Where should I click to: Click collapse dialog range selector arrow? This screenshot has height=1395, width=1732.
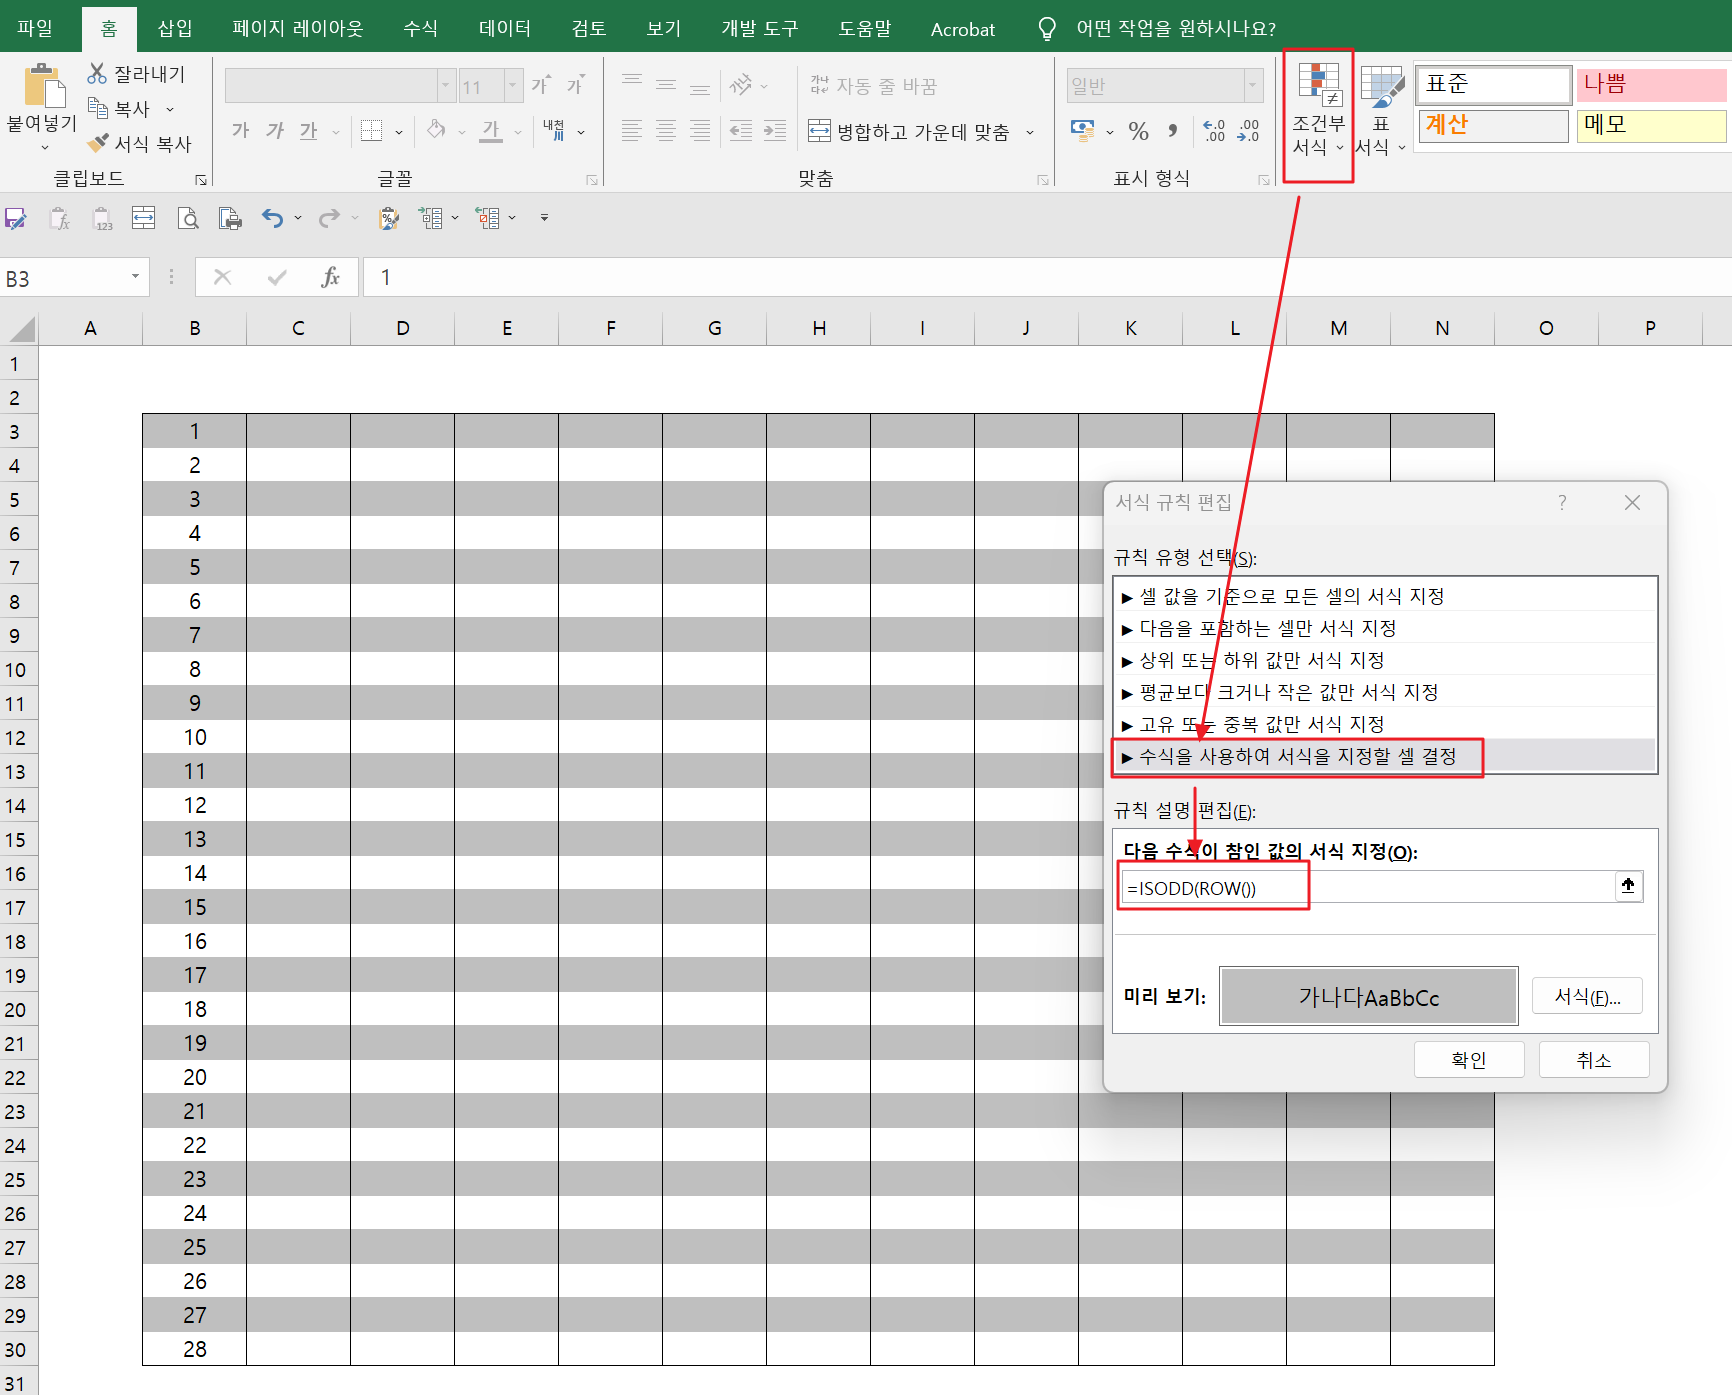pyautogui.click(x=1628, y=886)
